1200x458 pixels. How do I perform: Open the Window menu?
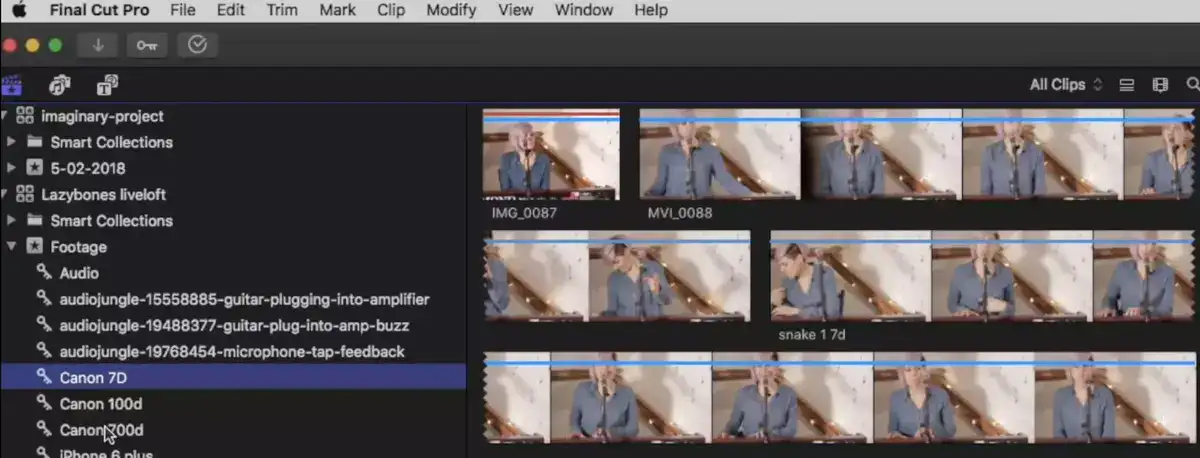[584, 11]
